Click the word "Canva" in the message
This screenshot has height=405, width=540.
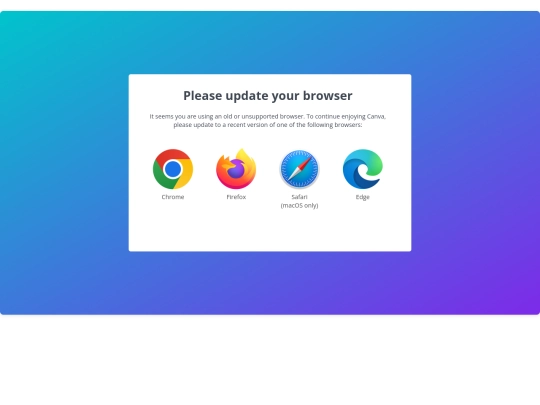(376, 116)
